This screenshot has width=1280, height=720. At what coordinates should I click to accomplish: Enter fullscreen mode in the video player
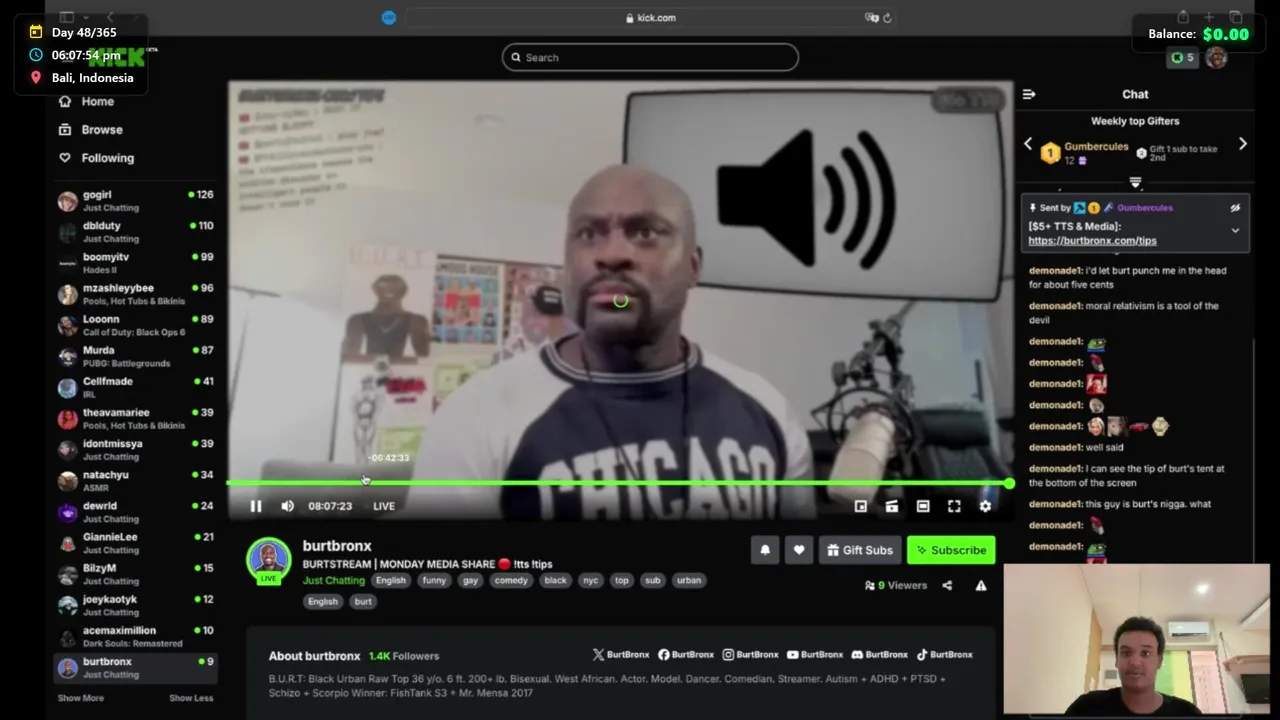pyautogui.click(x=954, y=506)
